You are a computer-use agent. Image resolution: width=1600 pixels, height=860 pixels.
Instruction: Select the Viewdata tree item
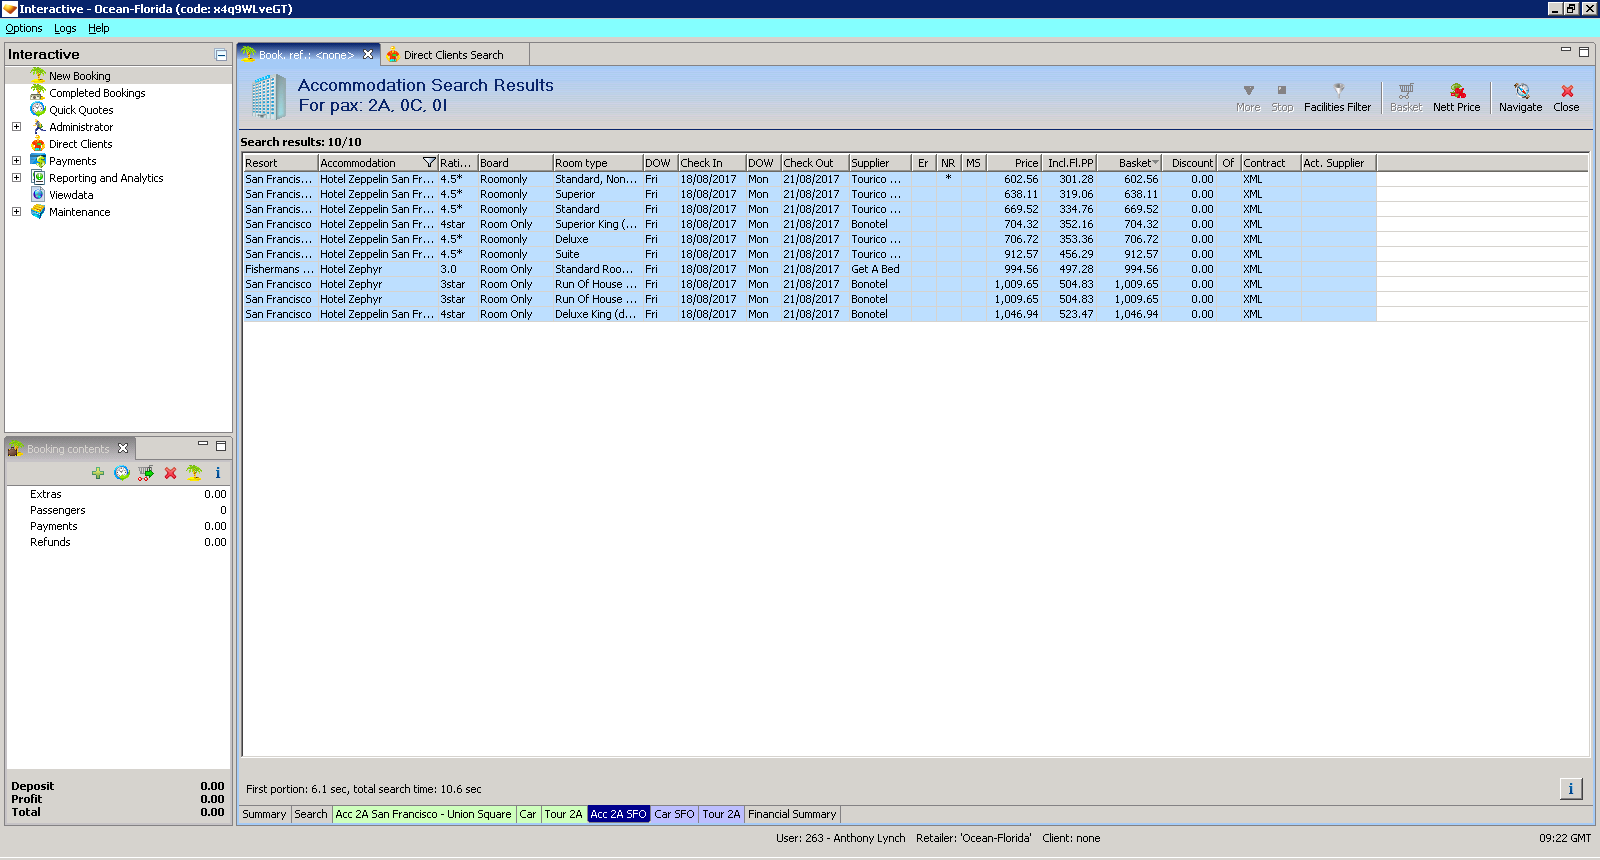pyautogui.click(x=71, y=195)
